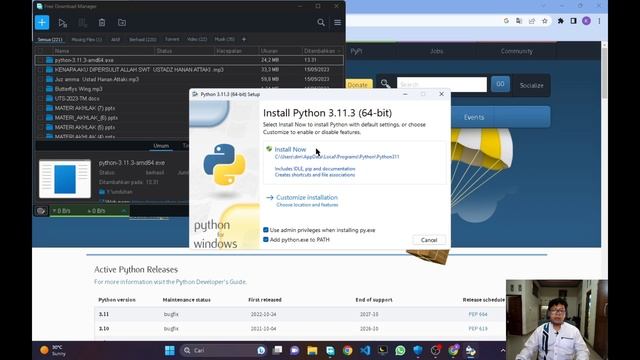Open Google Chrome from taskbar

tap(347, 350)
